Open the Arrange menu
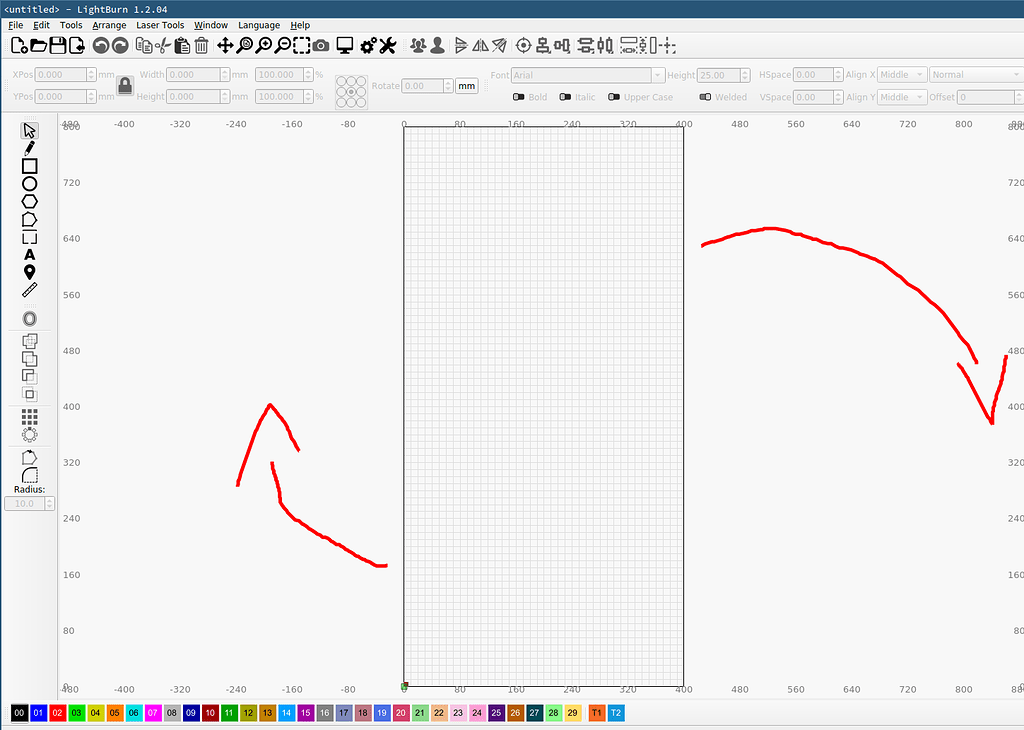This screenshot has height=730, width=1024. click(x=108, y=25)
